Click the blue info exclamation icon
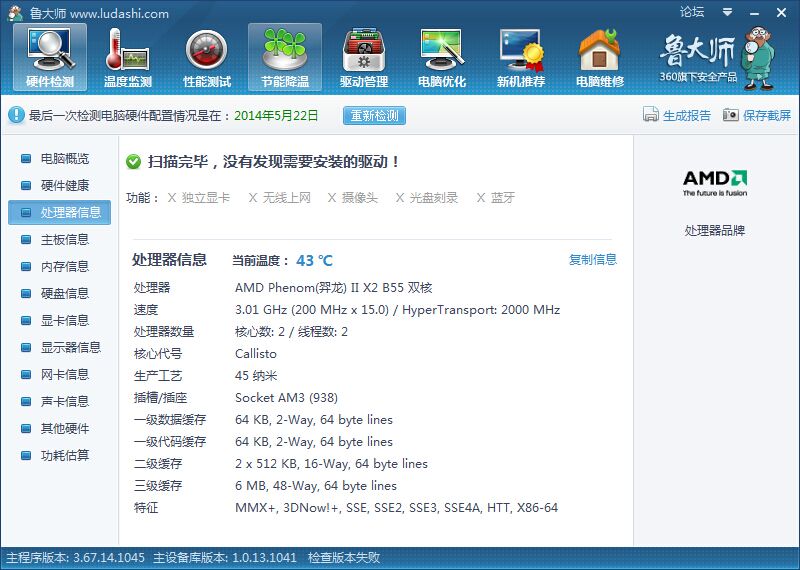The height and width of the screenshot is (570, 800). click(x=16, y=115)
